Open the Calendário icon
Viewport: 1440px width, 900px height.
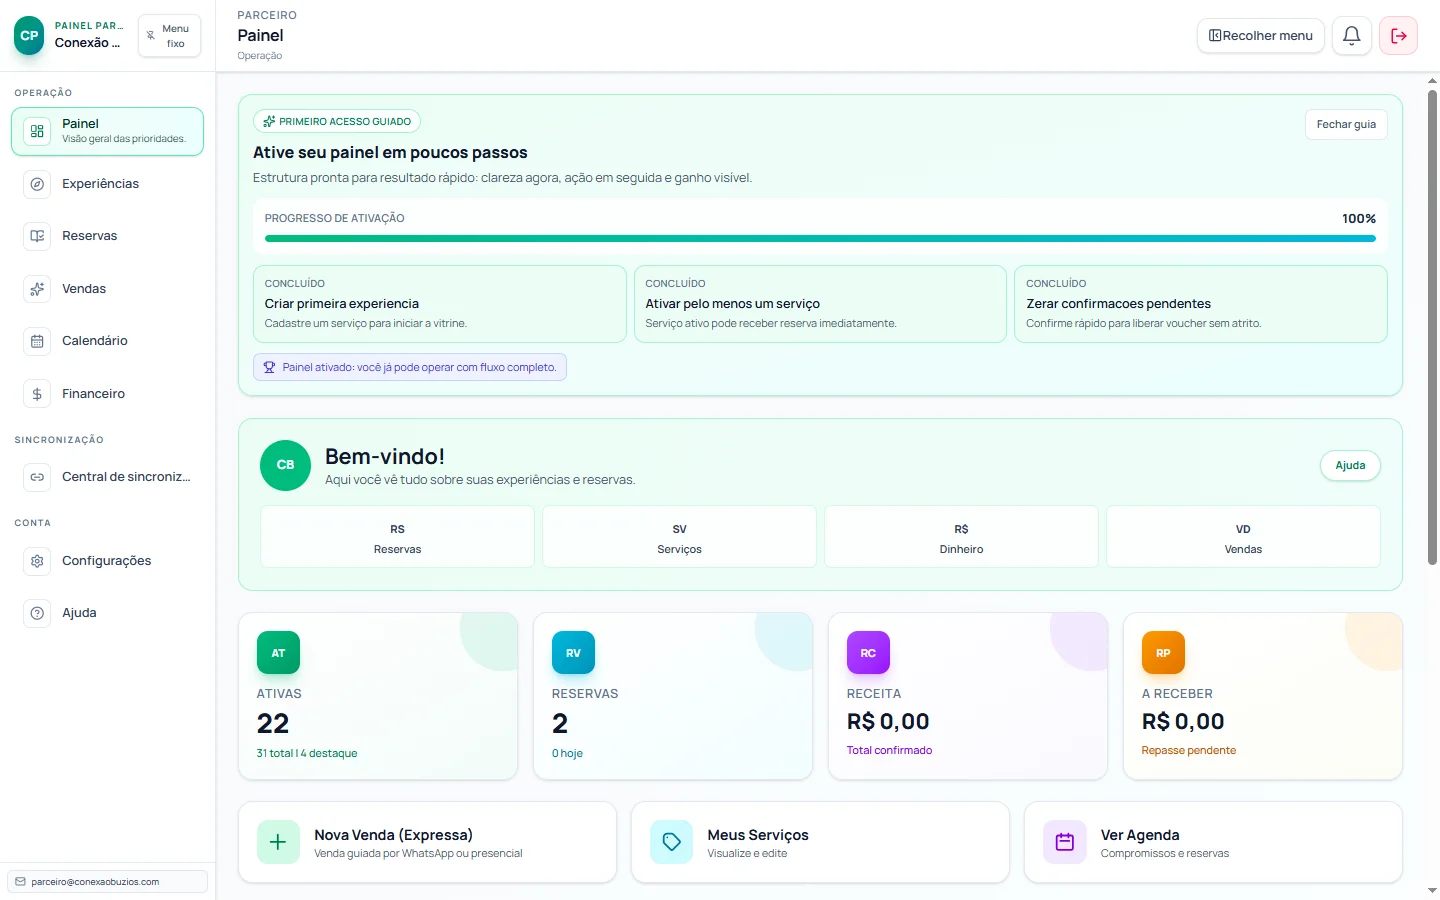point(36,340)
